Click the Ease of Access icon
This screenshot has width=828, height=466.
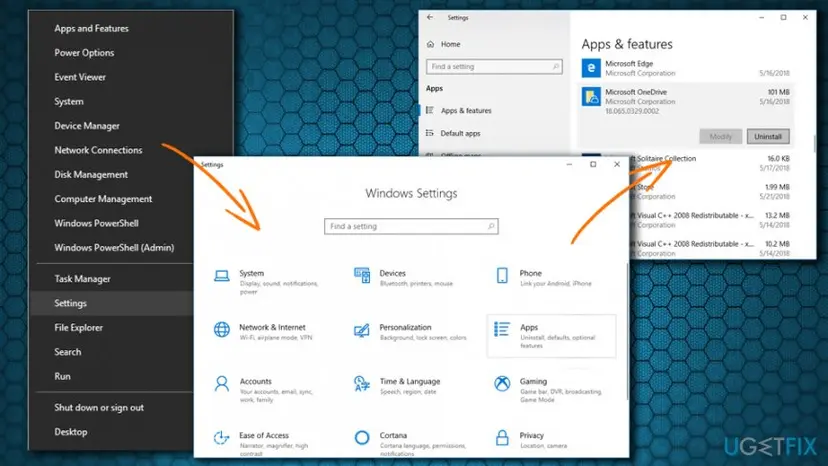tap(221, 437)
